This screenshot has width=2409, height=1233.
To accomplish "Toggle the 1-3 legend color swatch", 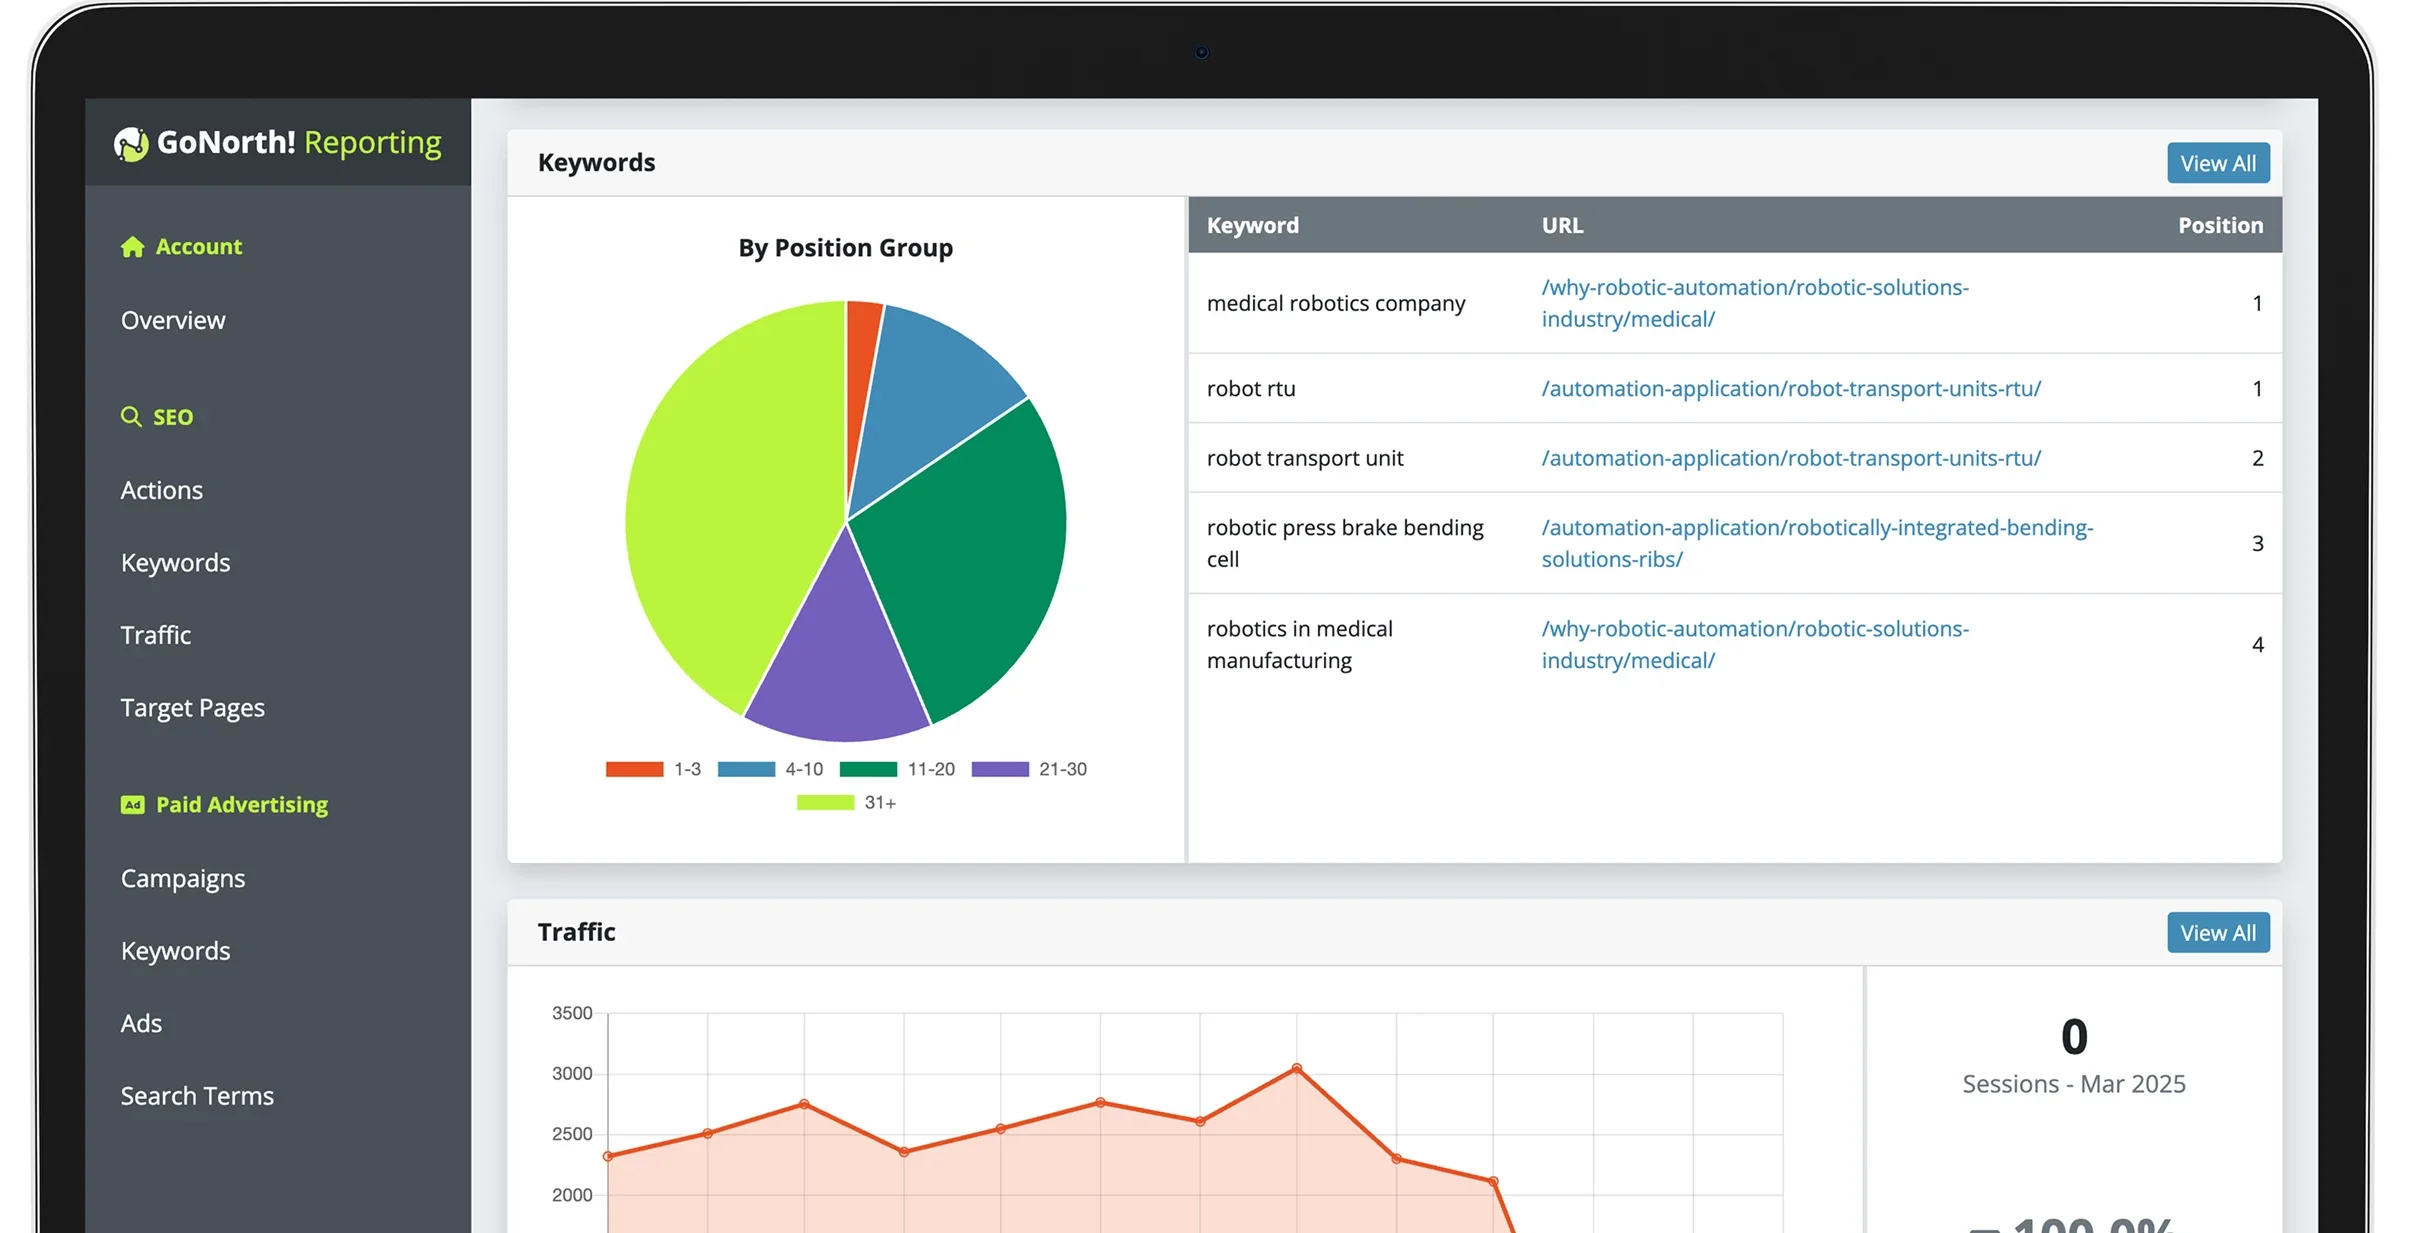I will click(634, 769).
